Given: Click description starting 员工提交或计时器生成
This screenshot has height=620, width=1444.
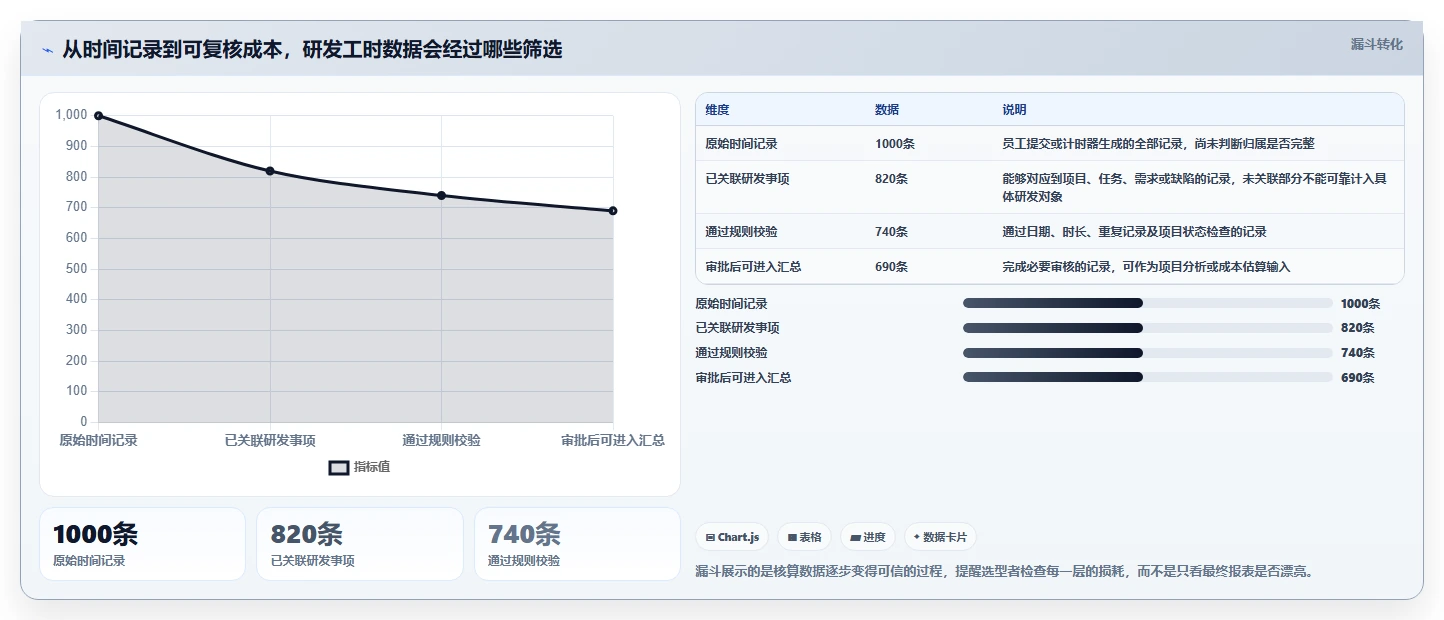Looking at the screenshot, I should (1158, 144).
